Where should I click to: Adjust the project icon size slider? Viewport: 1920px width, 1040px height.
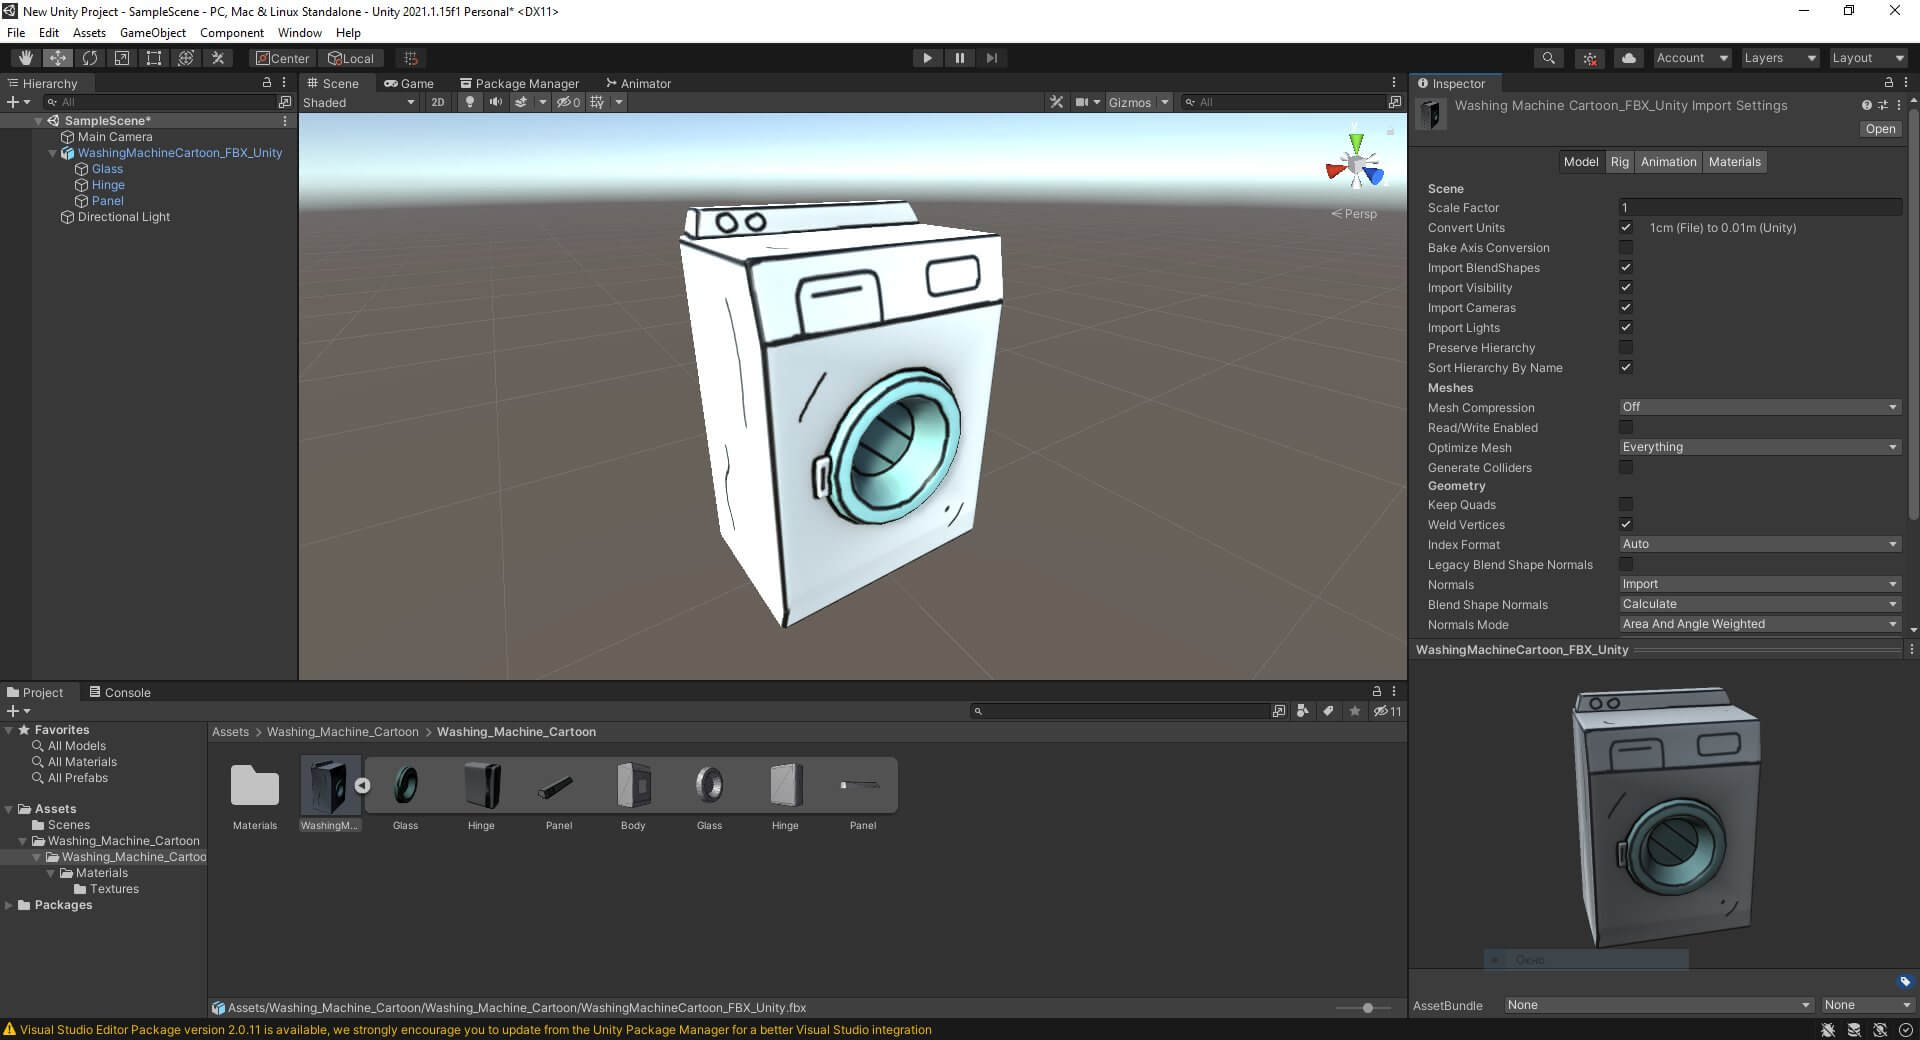click(x=1367, y=1008)
